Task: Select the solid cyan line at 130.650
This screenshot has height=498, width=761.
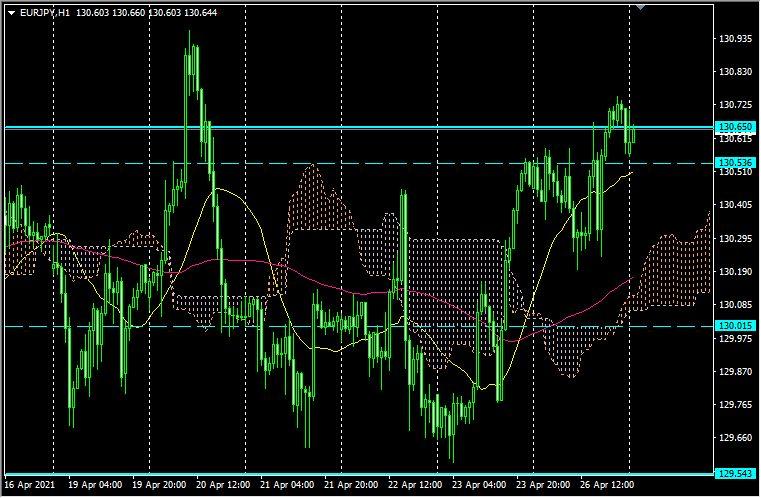Action: tap(359, 127)
